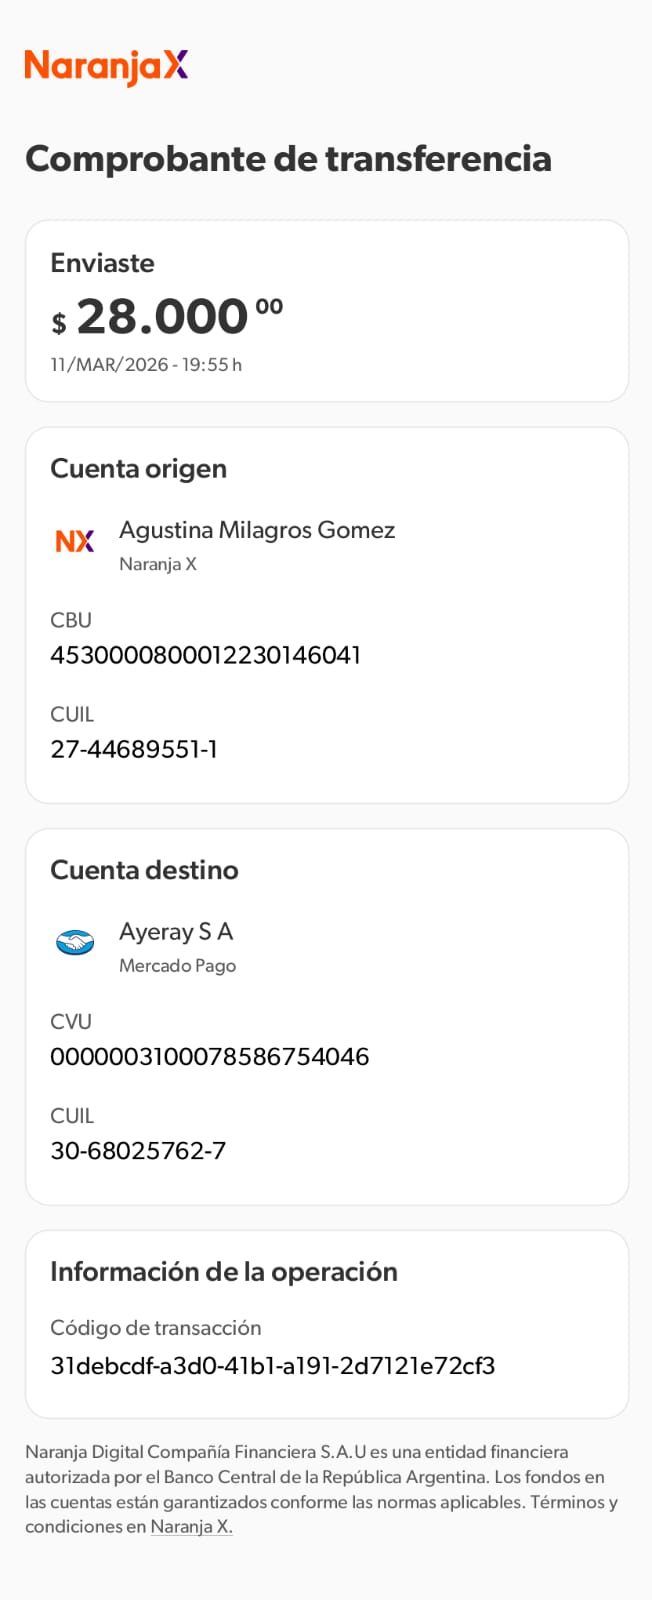This screenshot has width=652, height=1600.
Task: Select the transaction code value
Action: click(x=273, y=1366)
